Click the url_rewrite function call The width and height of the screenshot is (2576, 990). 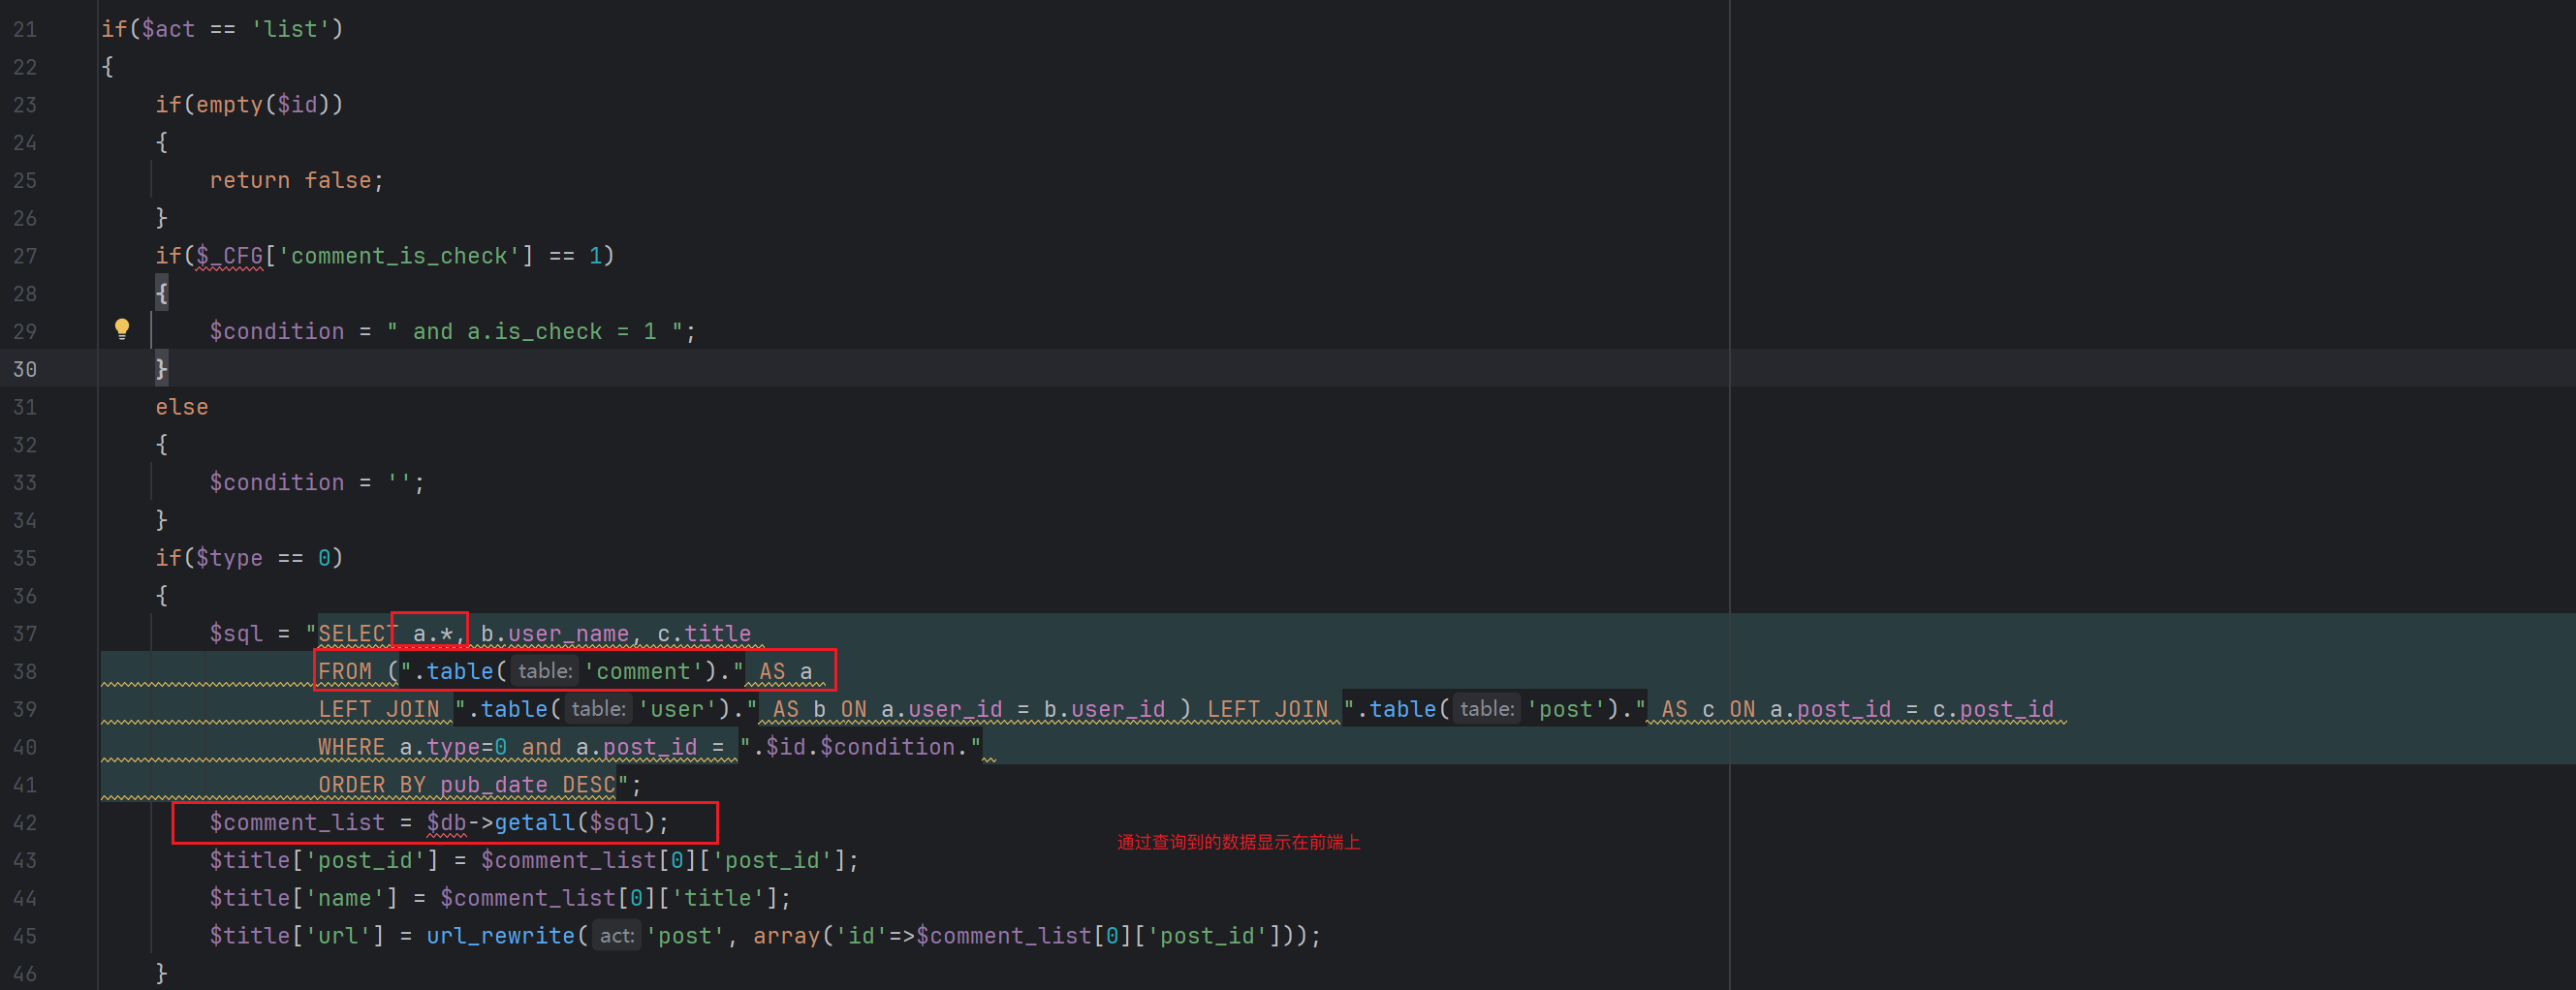(x=500, y=936)
